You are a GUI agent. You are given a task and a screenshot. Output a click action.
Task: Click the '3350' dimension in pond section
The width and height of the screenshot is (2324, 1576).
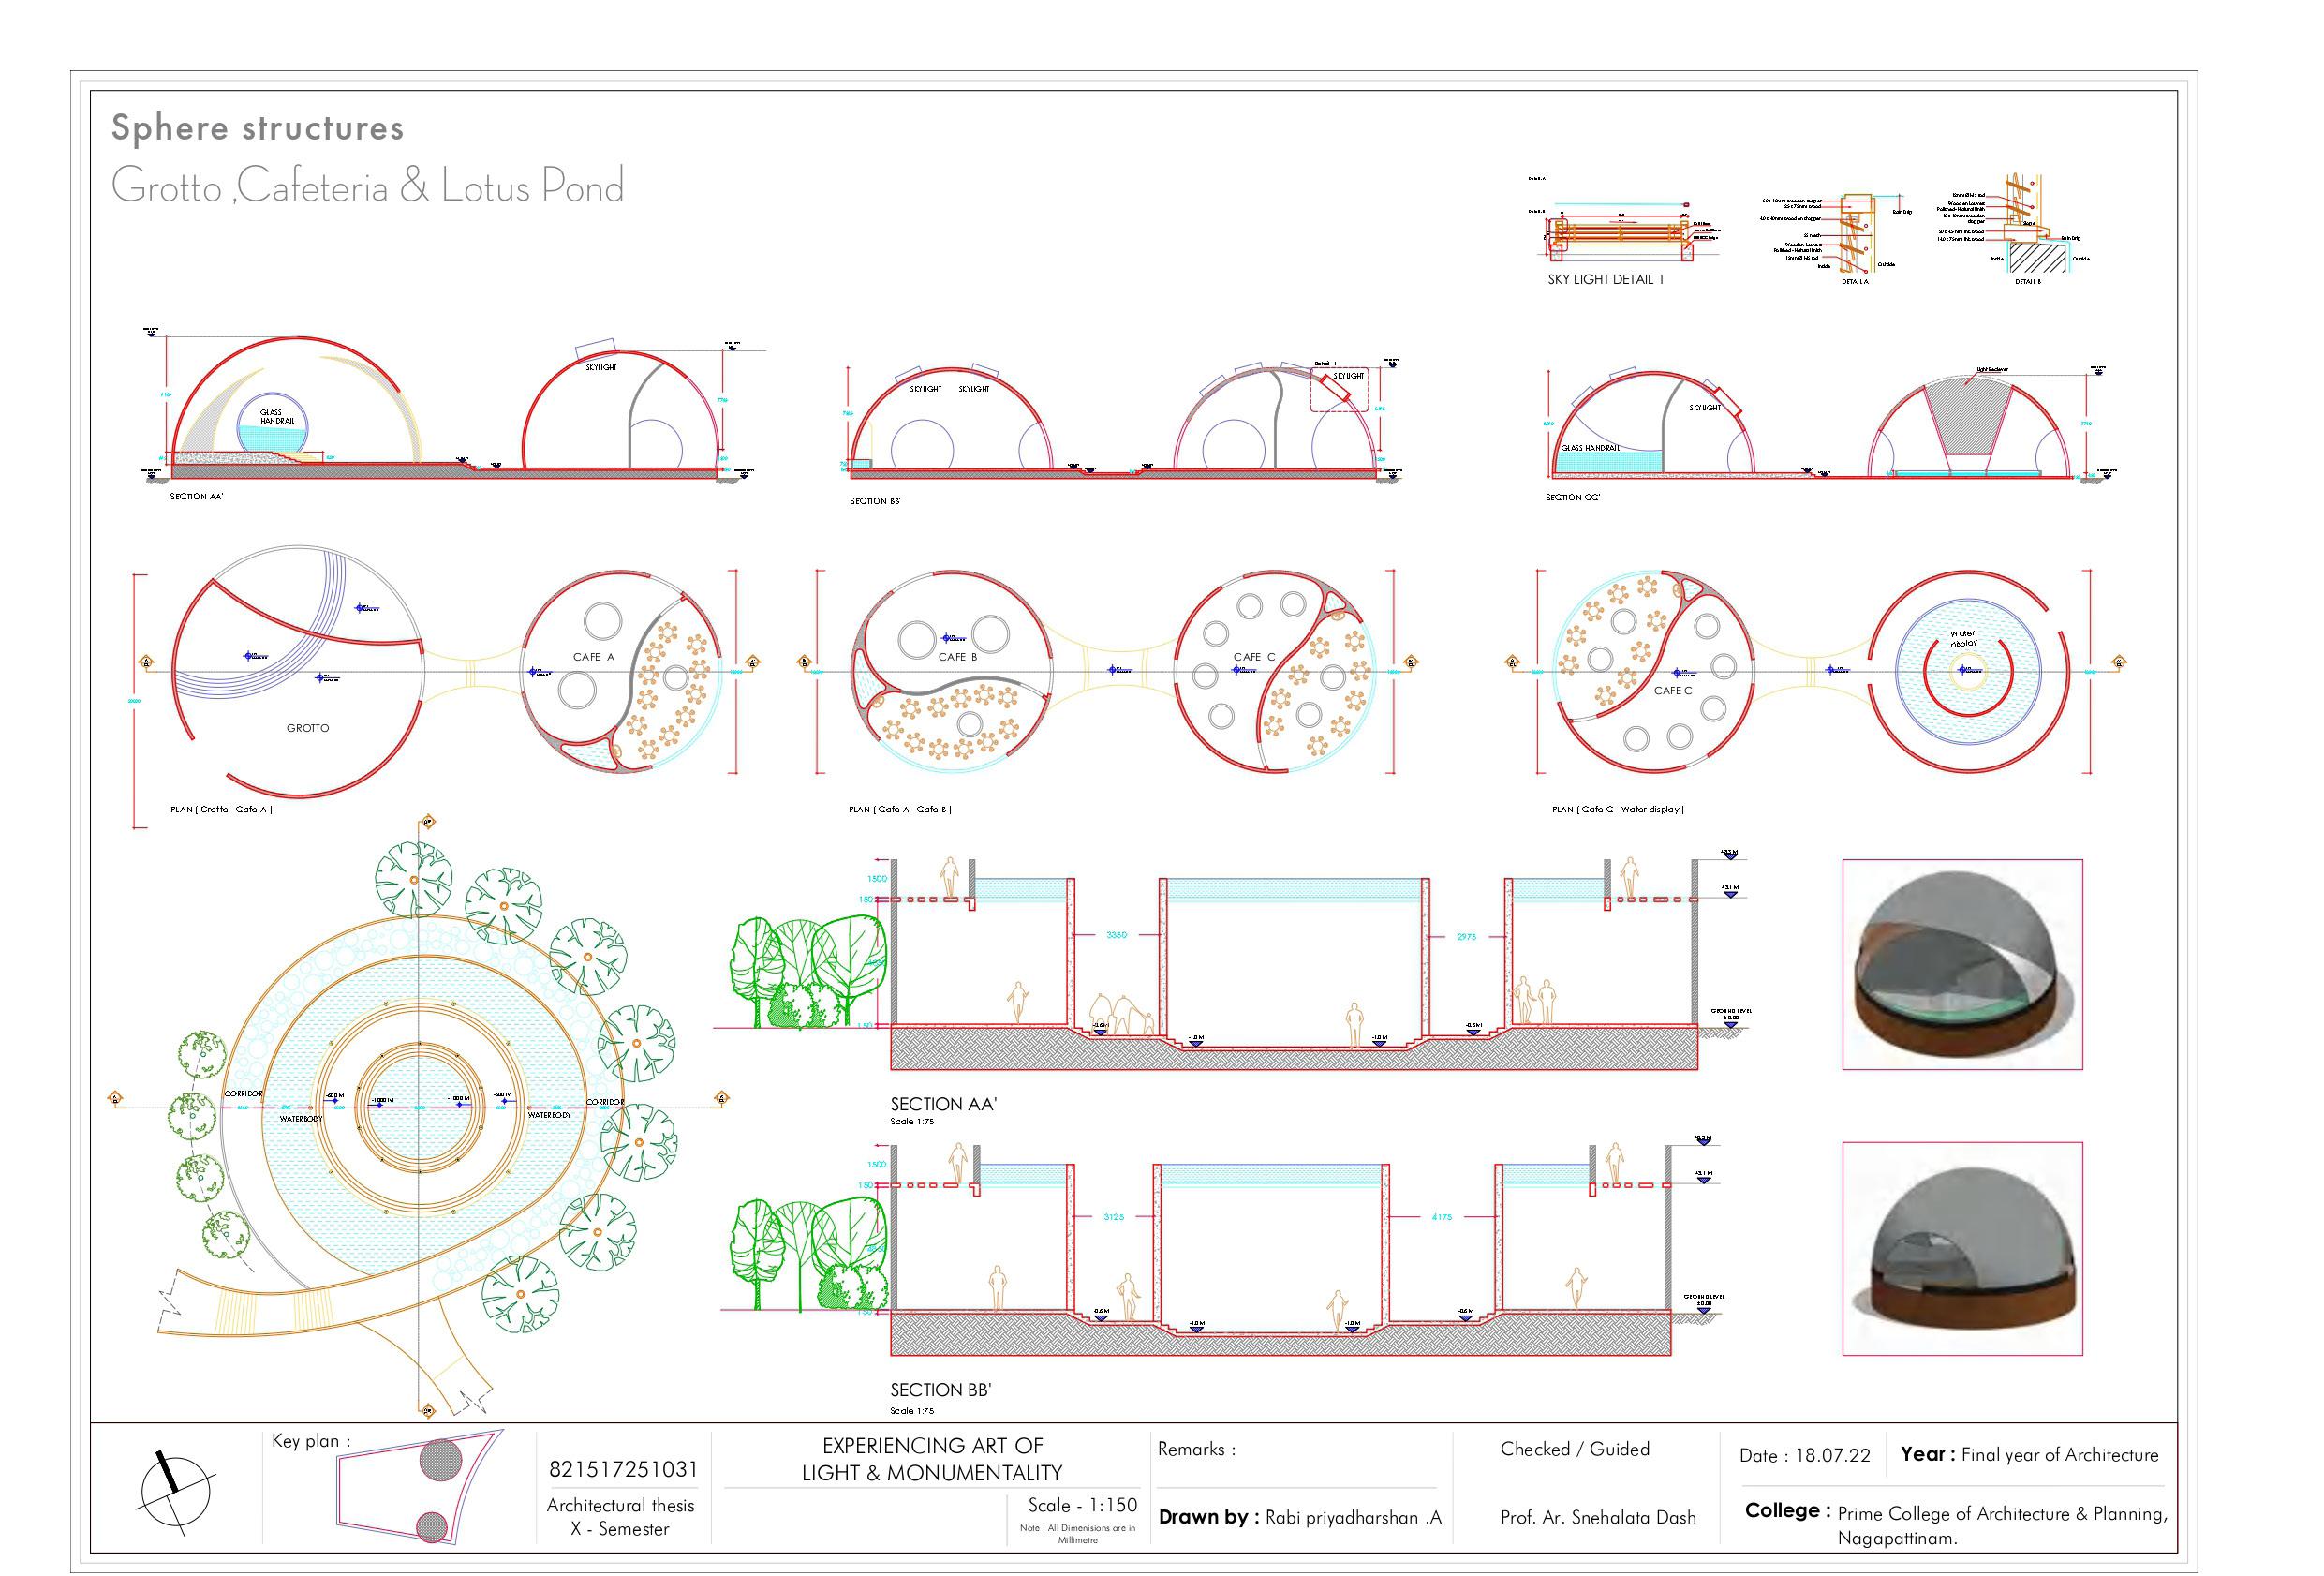(1116, 935)
